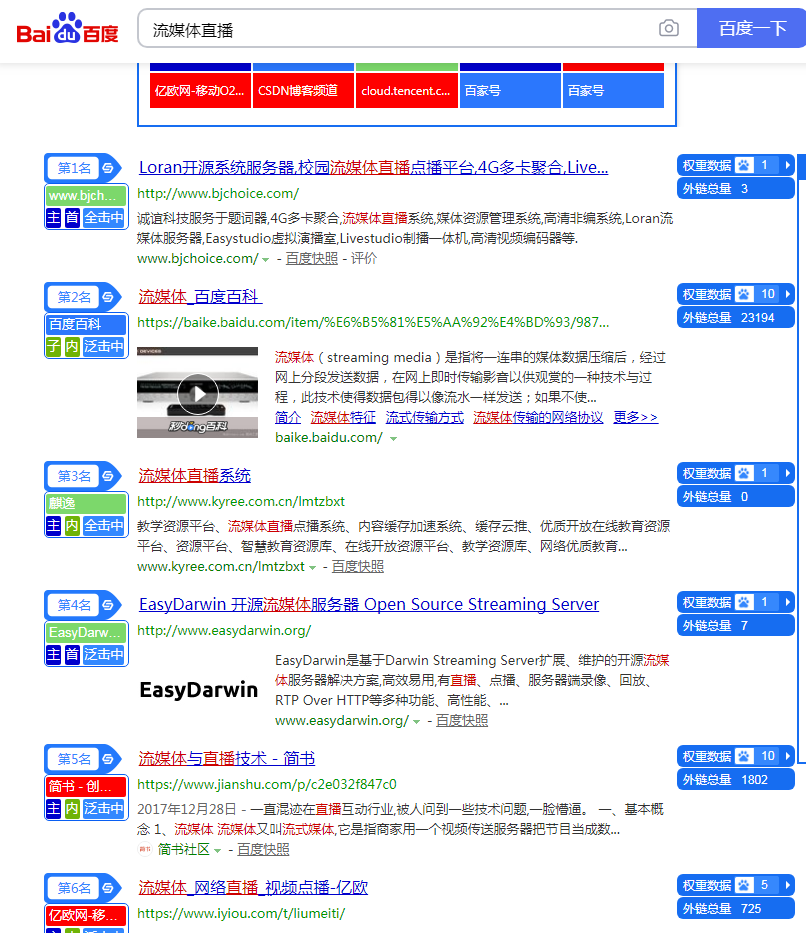Click paw icon in EasyDarwin result's 权重数据
The height and width of the screenshot is (933, 806).
(744, 603)
